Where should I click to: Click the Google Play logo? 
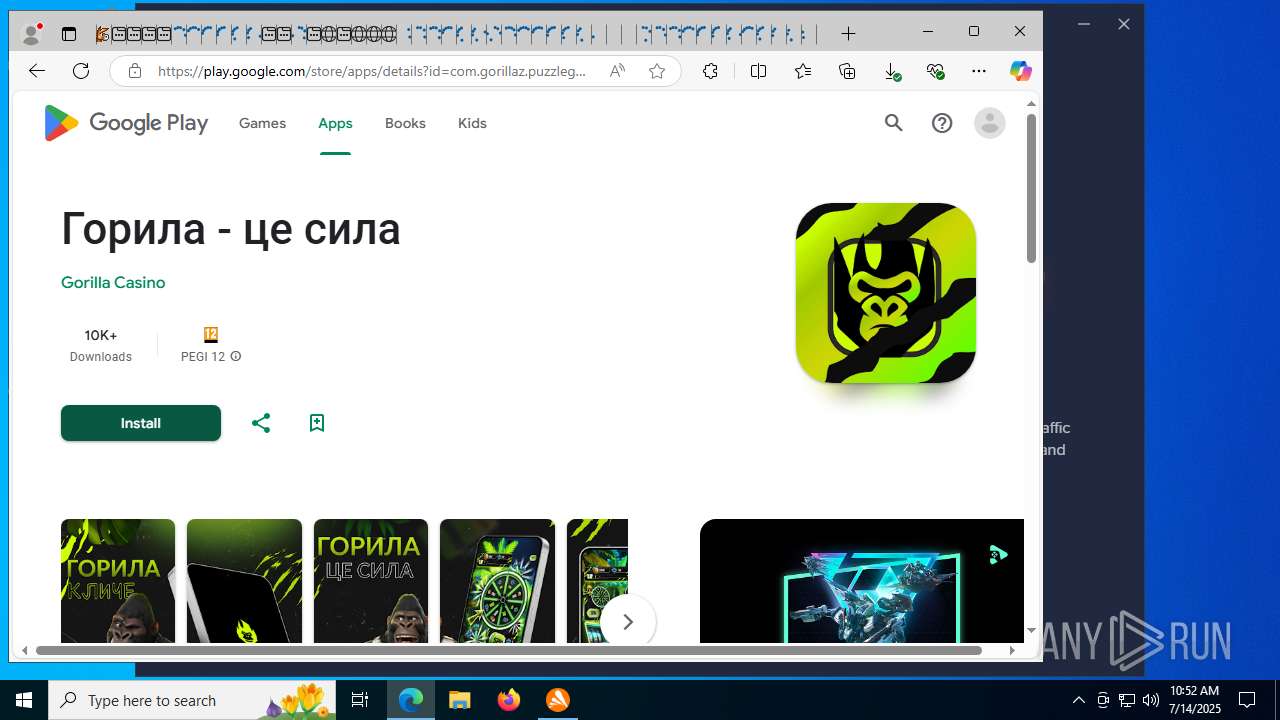[126, 123]
